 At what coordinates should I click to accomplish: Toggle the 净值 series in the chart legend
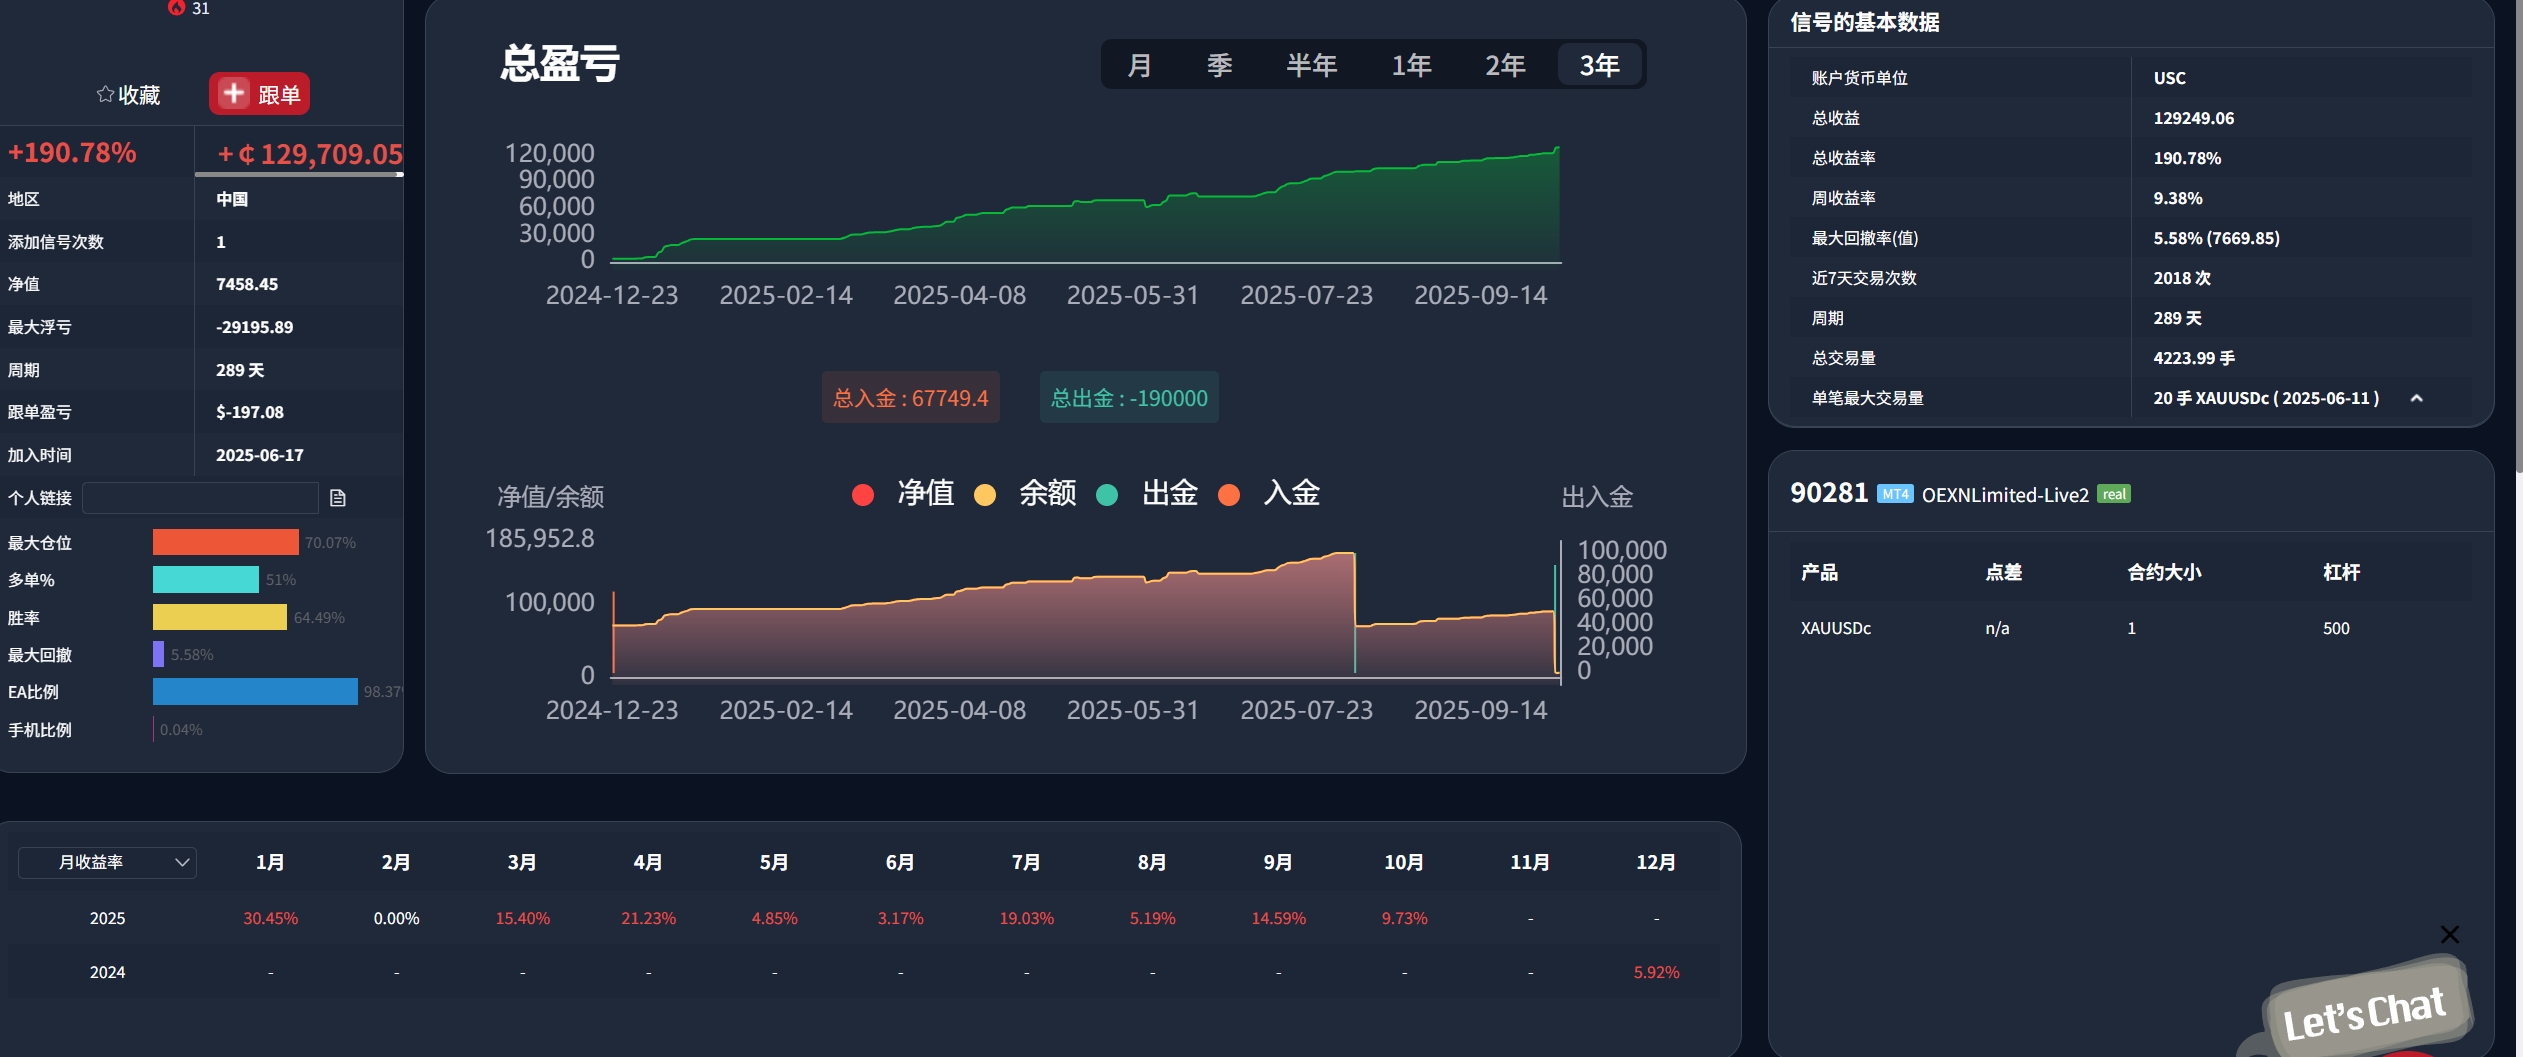point(903,494)
